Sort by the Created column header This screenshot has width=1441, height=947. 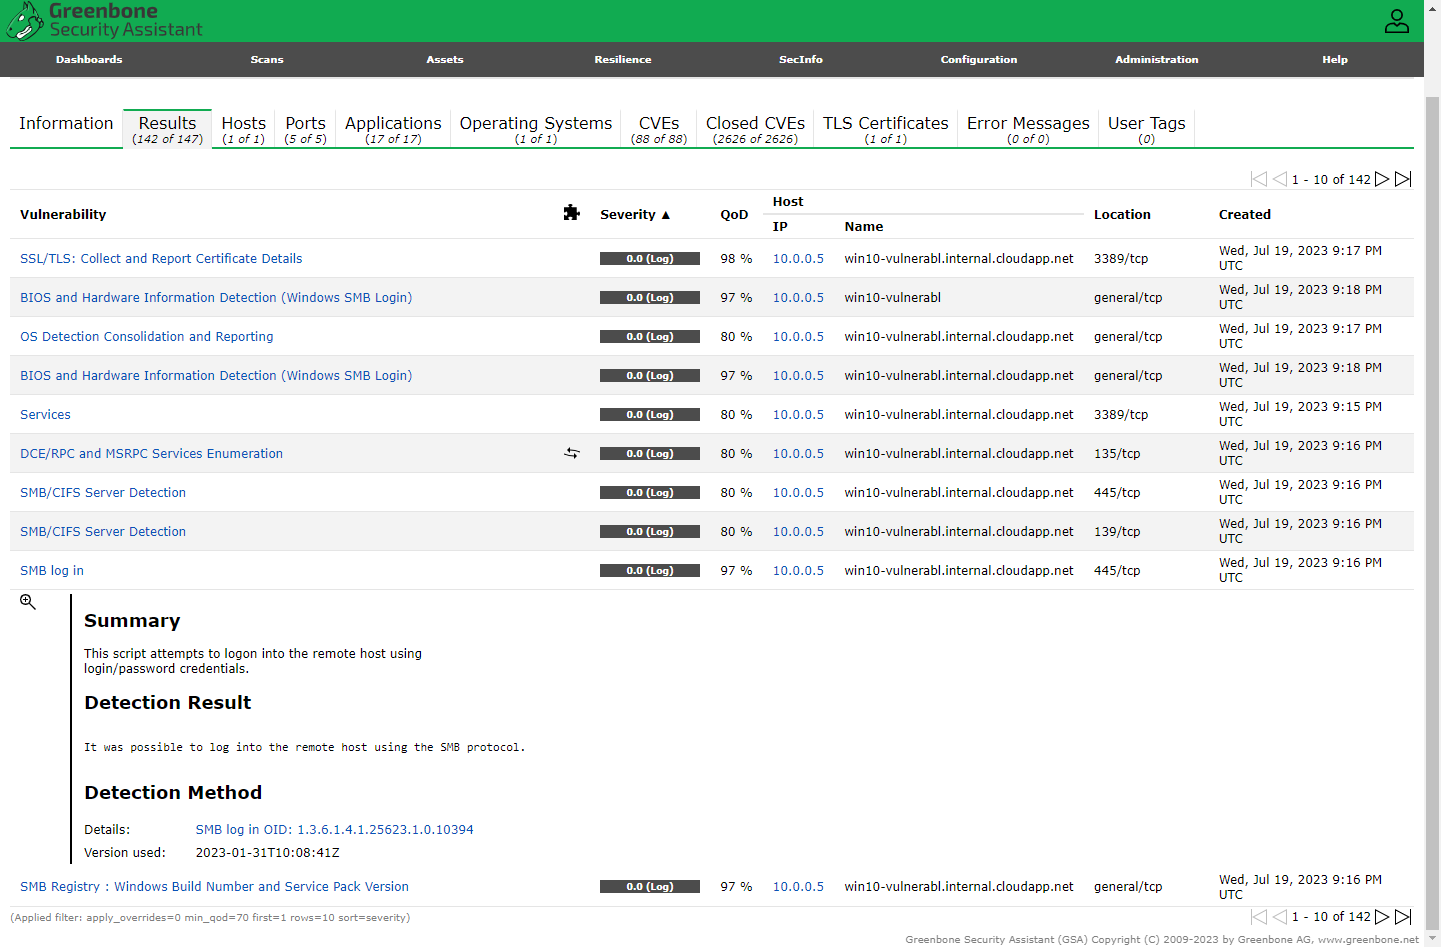point(1245,214)
